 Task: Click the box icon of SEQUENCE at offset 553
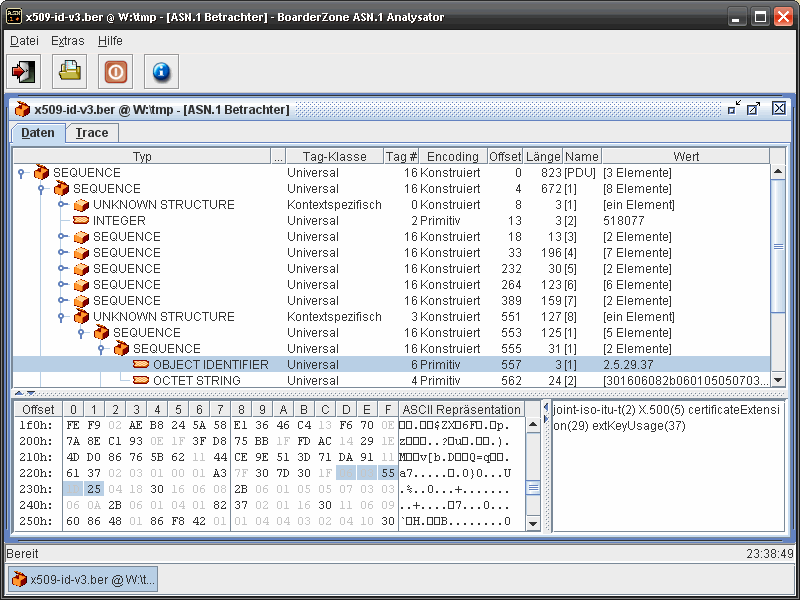tap(101, 332)
